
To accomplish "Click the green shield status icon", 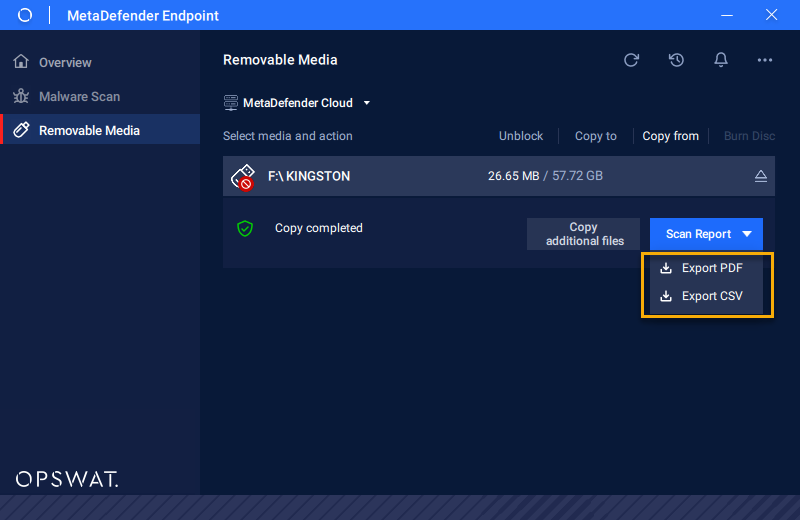I will coord(245,228).
